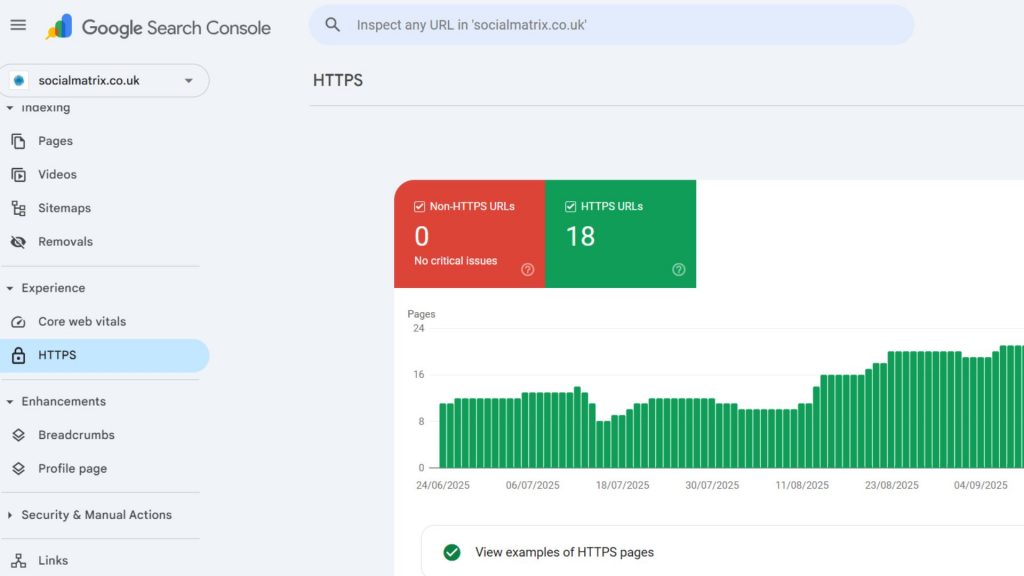1024x576 pixels.
Task: Click the Removals eye-slash icon
Action: coord(18,242)
